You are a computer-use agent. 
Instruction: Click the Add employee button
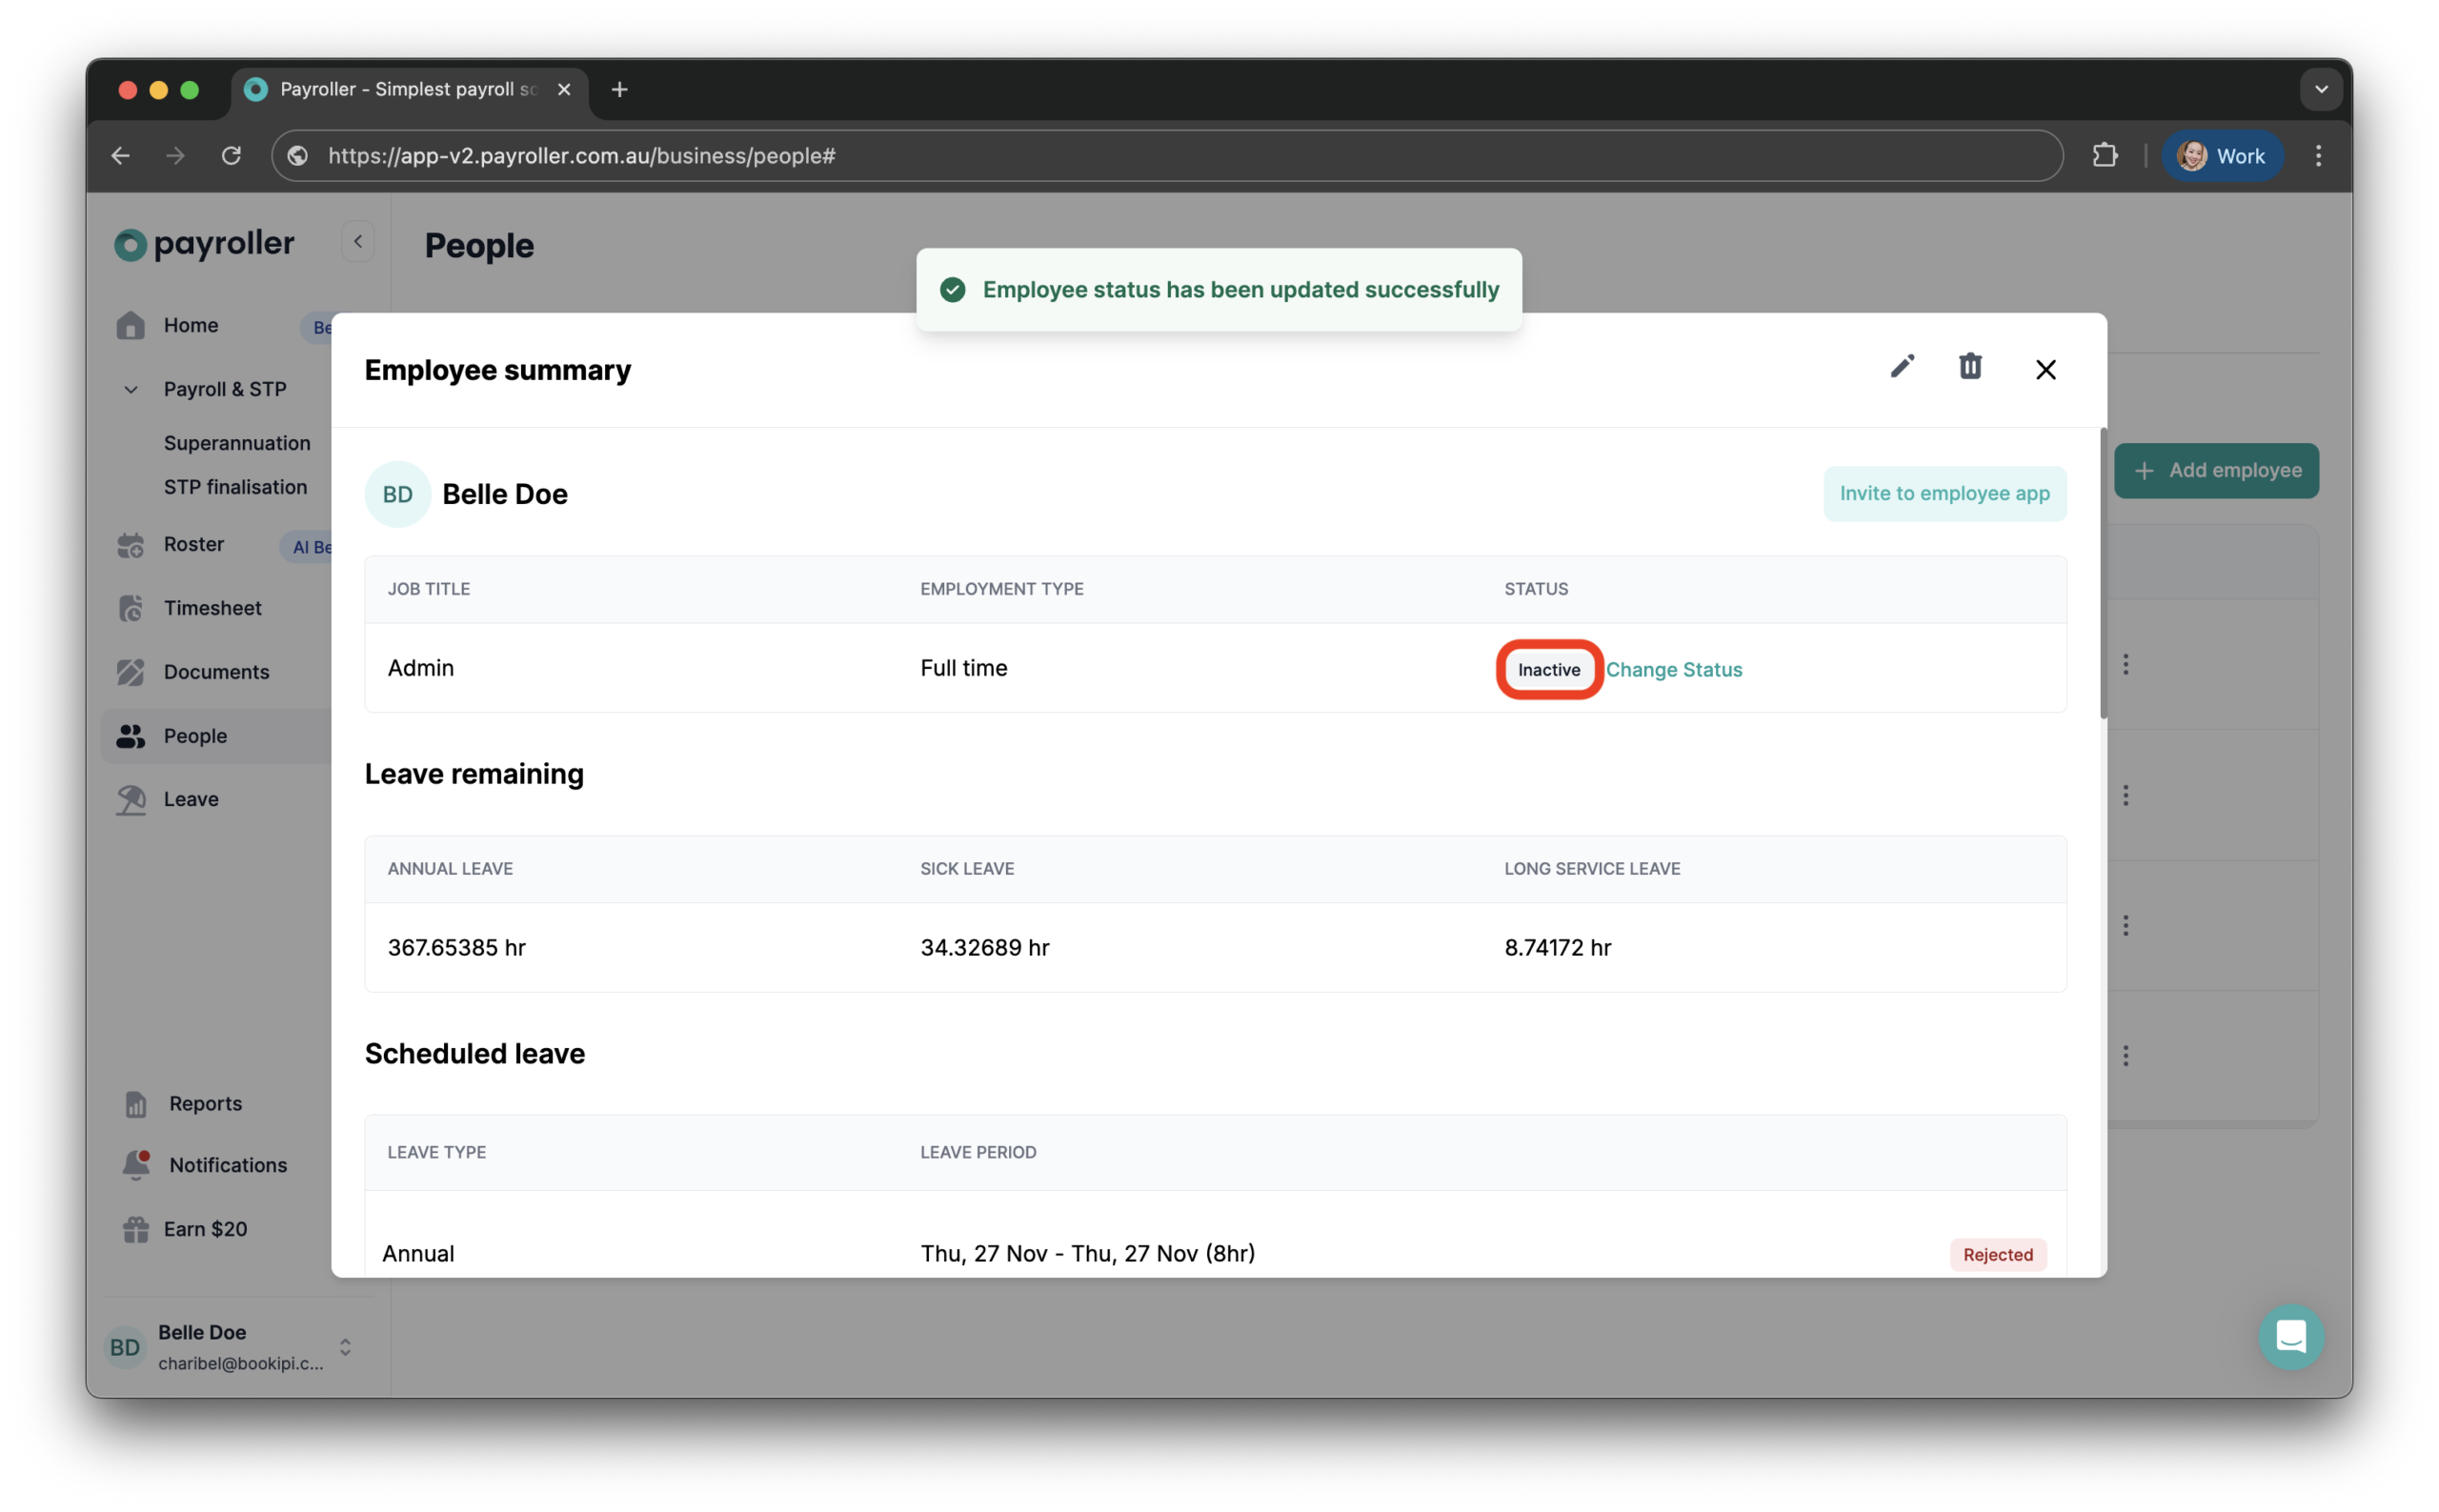point(2216,470)
